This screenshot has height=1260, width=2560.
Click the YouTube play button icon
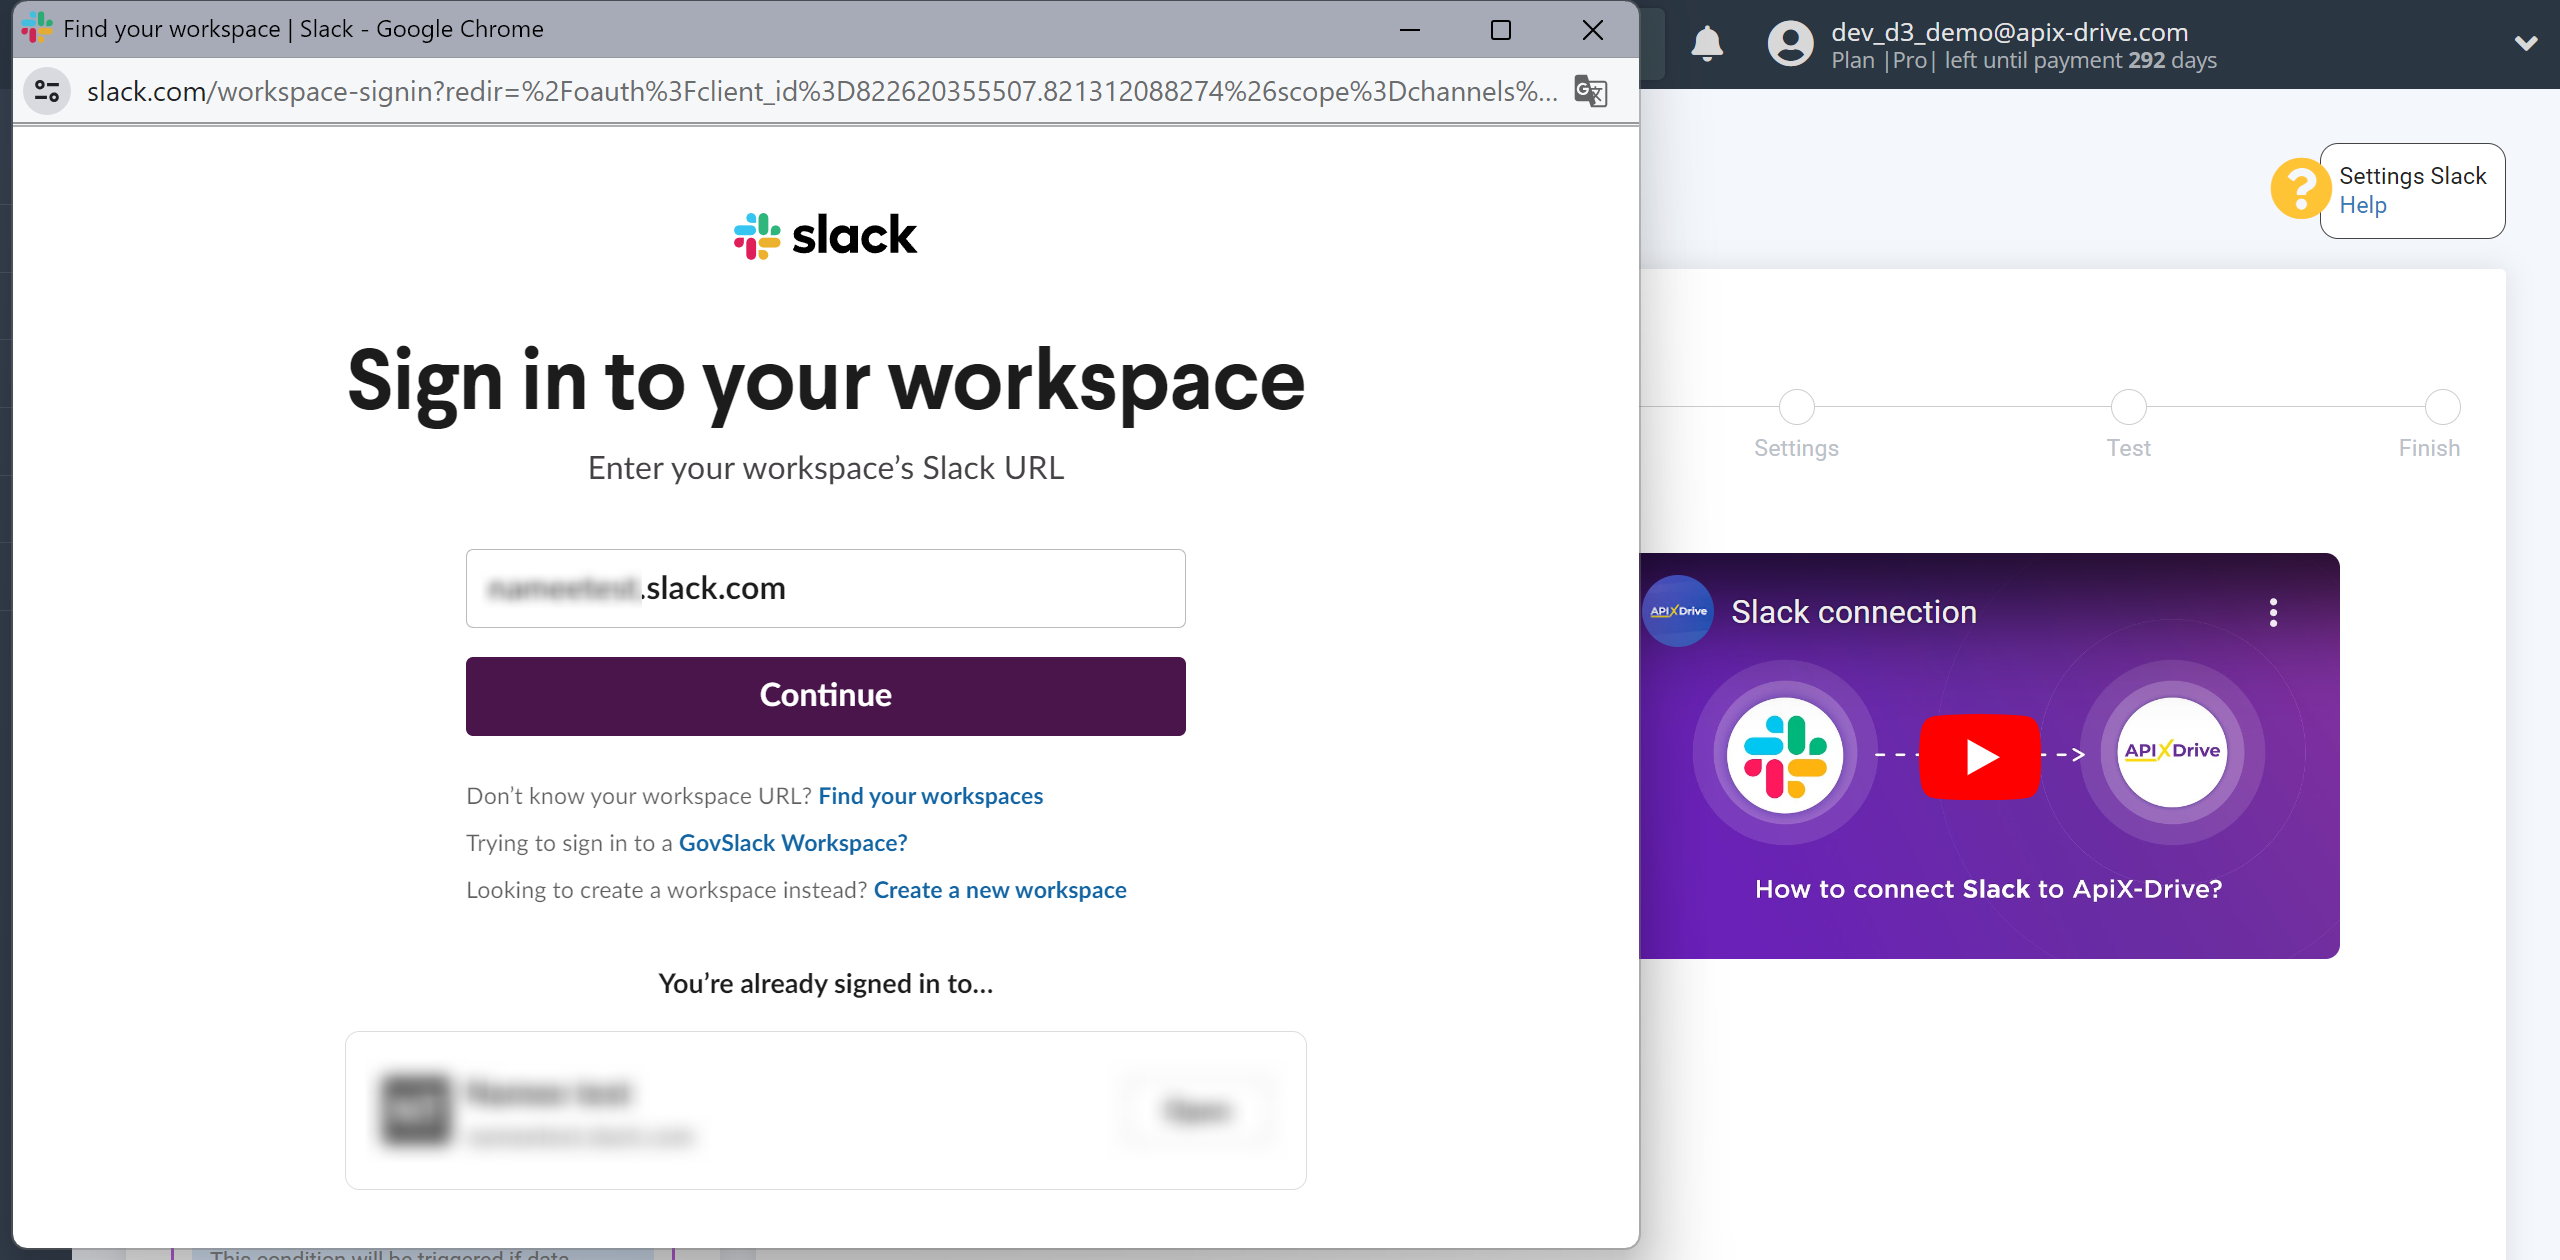click(x=1979, y=754)
